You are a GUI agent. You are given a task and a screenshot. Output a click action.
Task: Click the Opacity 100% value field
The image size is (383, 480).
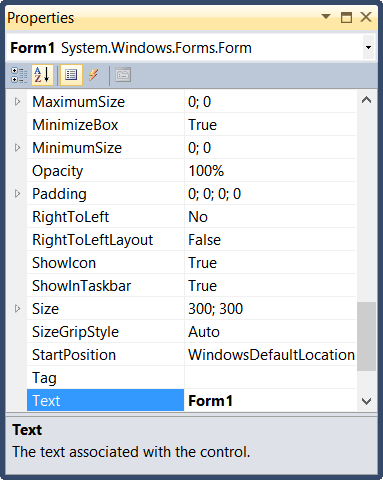point(270,171)
